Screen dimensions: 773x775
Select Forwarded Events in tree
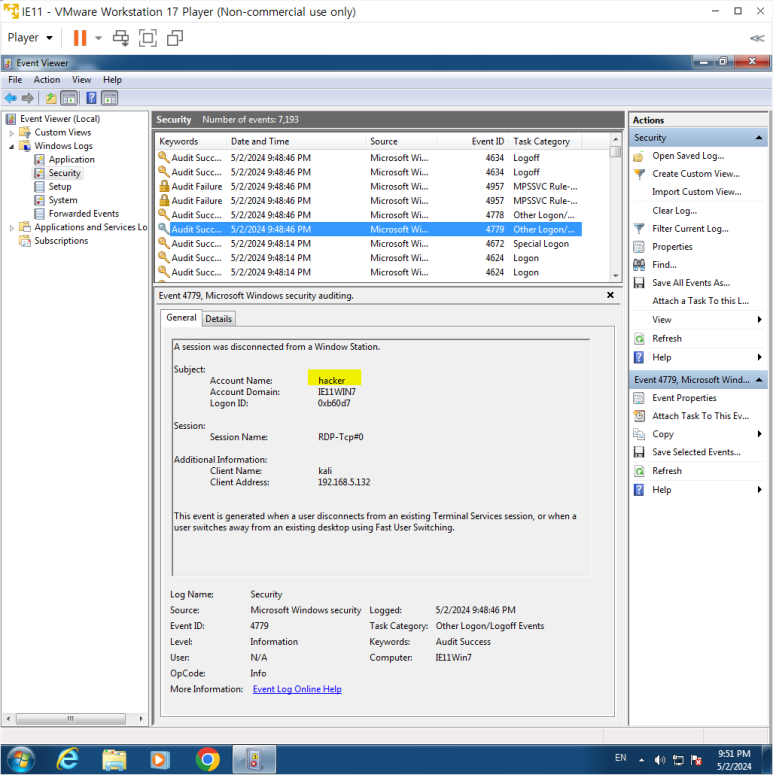coord(84,214)
